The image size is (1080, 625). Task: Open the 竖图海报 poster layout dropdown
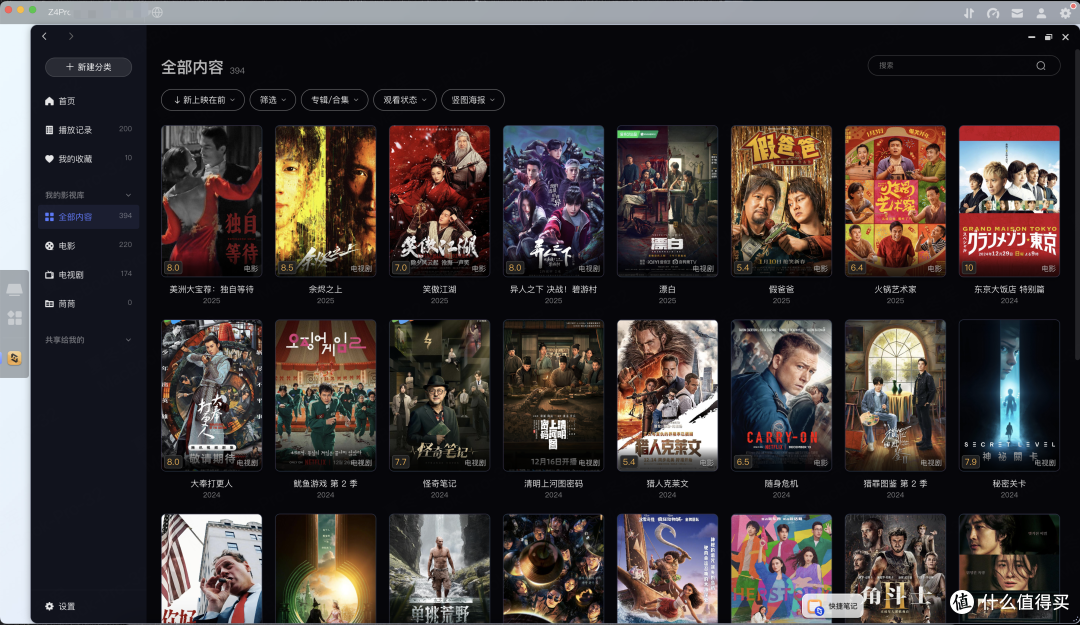point(473,100)
